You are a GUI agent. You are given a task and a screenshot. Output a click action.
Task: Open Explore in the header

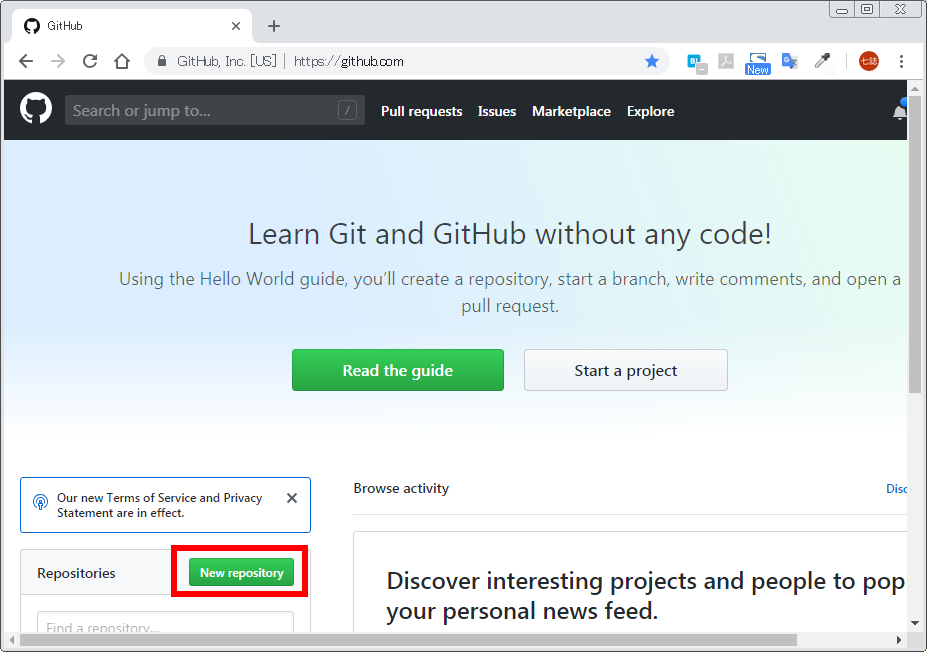(x=650, y=111)
